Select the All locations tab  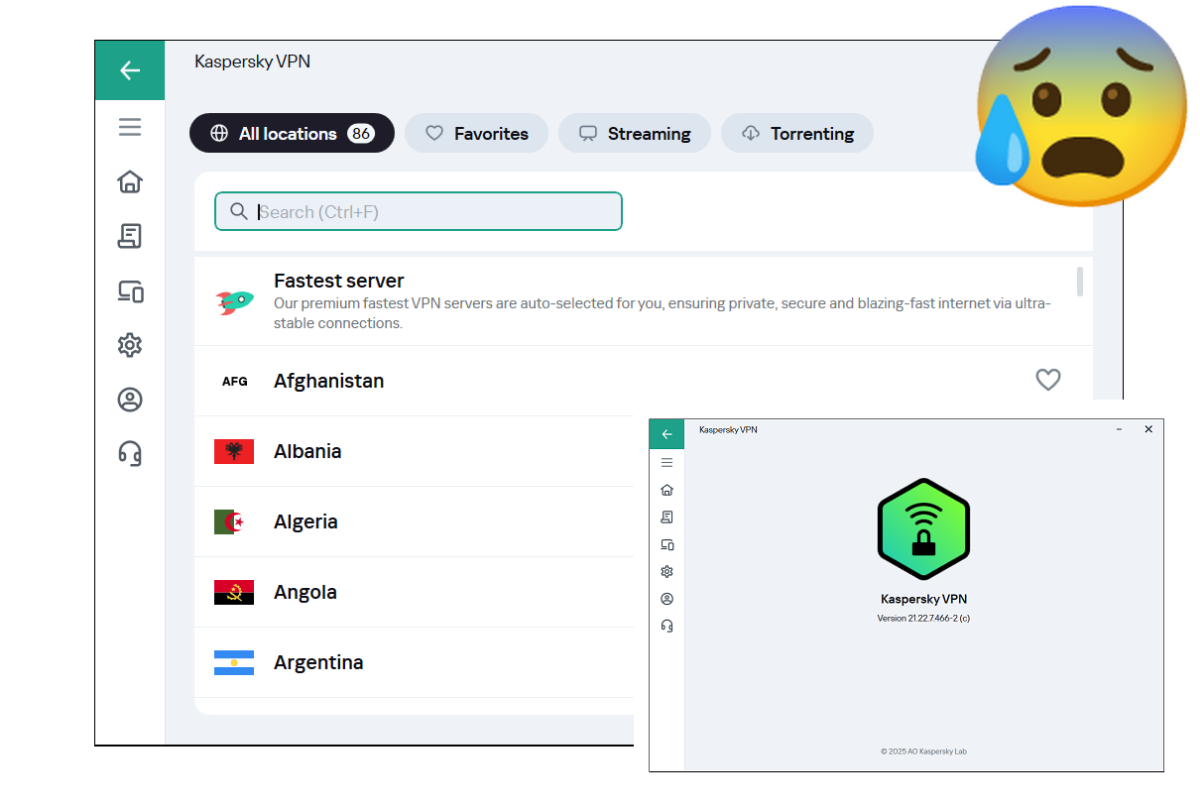(x=292, y=133)
